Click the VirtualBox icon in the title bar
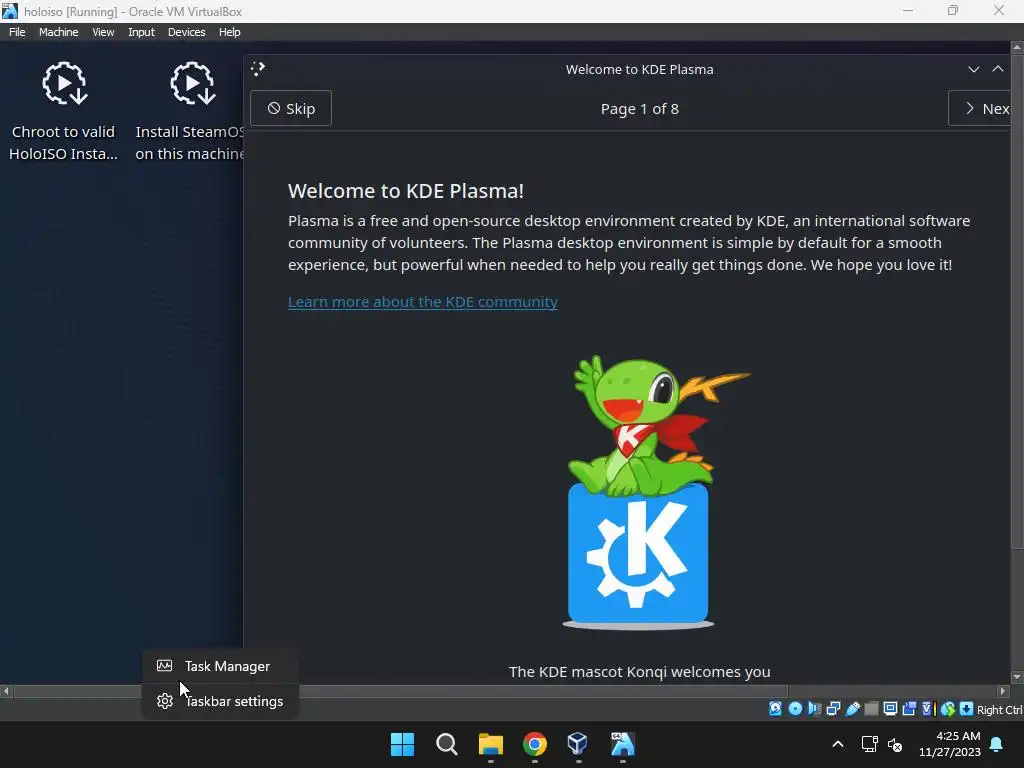This screenshot has height=768, width=1024. tap(10, 10)
